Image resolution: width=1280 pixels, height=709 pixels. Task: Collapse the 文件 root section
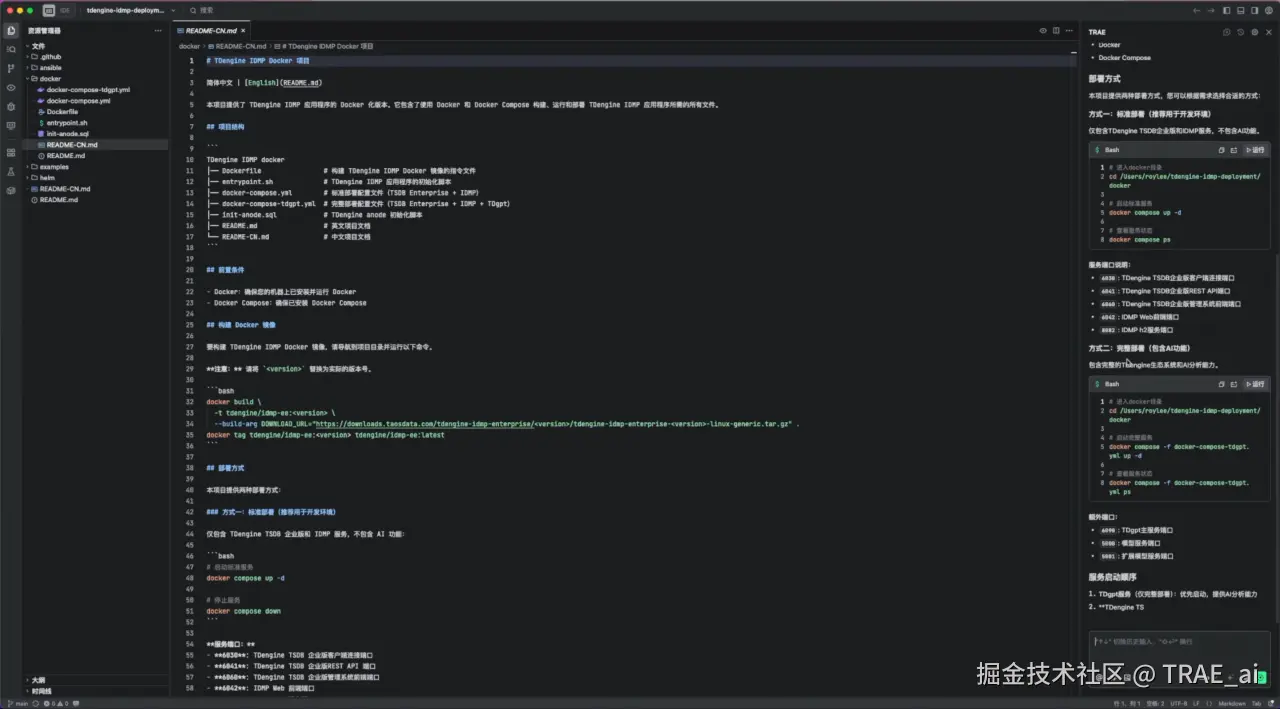coord(38,46)
